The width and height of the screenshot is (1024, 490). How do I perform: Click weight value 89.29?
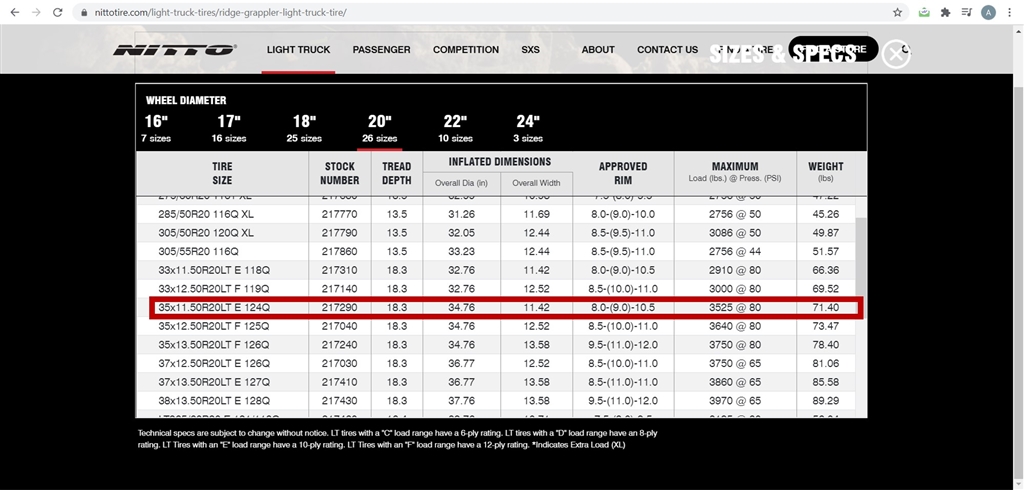825,400
